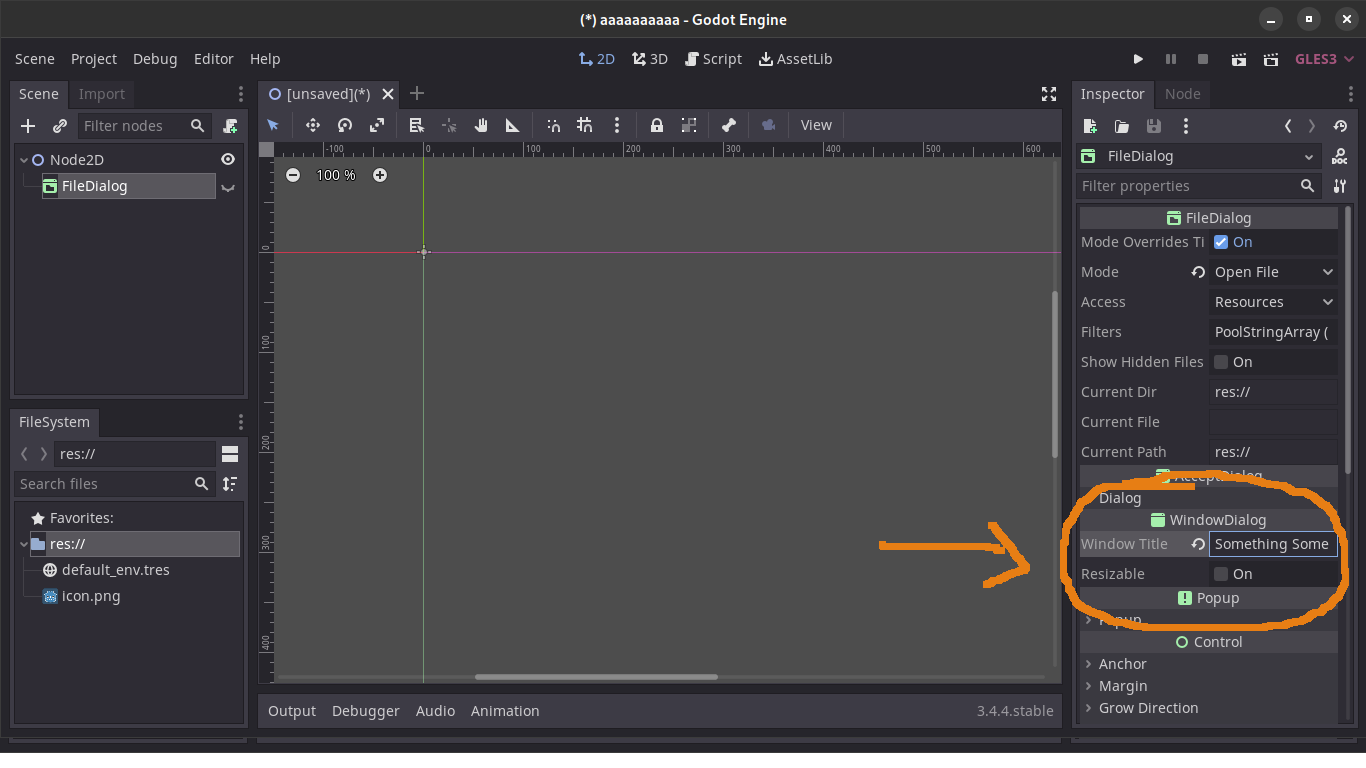
Task: Open the Help menu
Action: coord(265,59)
